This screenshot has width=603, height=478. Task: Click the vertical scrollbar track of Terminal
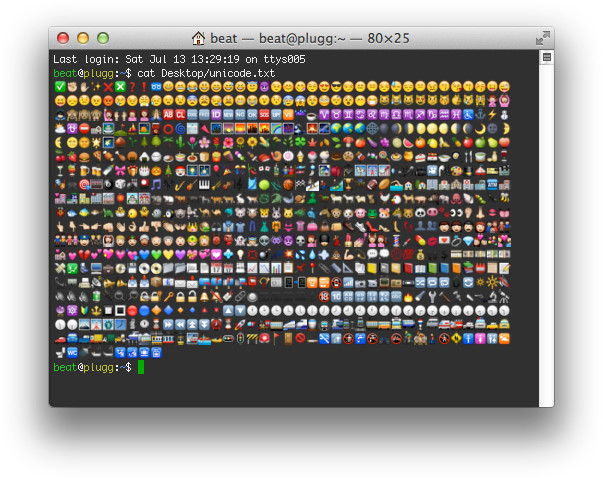546,235
